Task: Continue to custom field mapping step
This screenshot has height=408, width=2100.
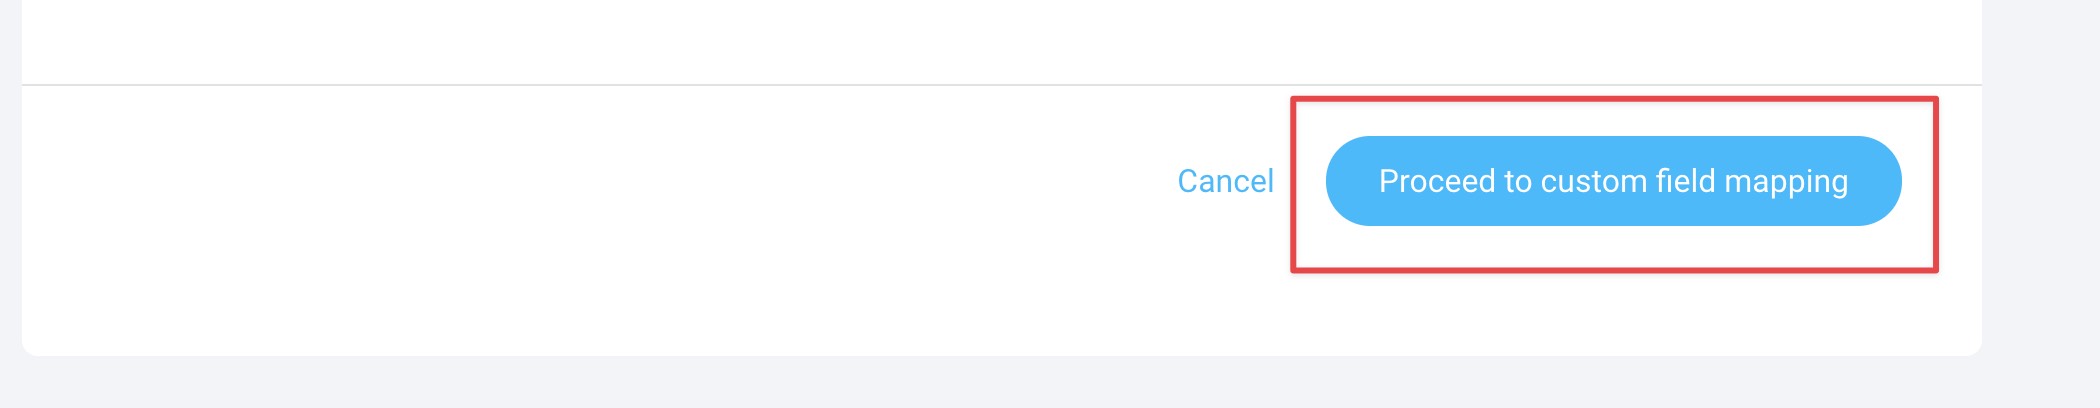Action: pos(1613,181)
